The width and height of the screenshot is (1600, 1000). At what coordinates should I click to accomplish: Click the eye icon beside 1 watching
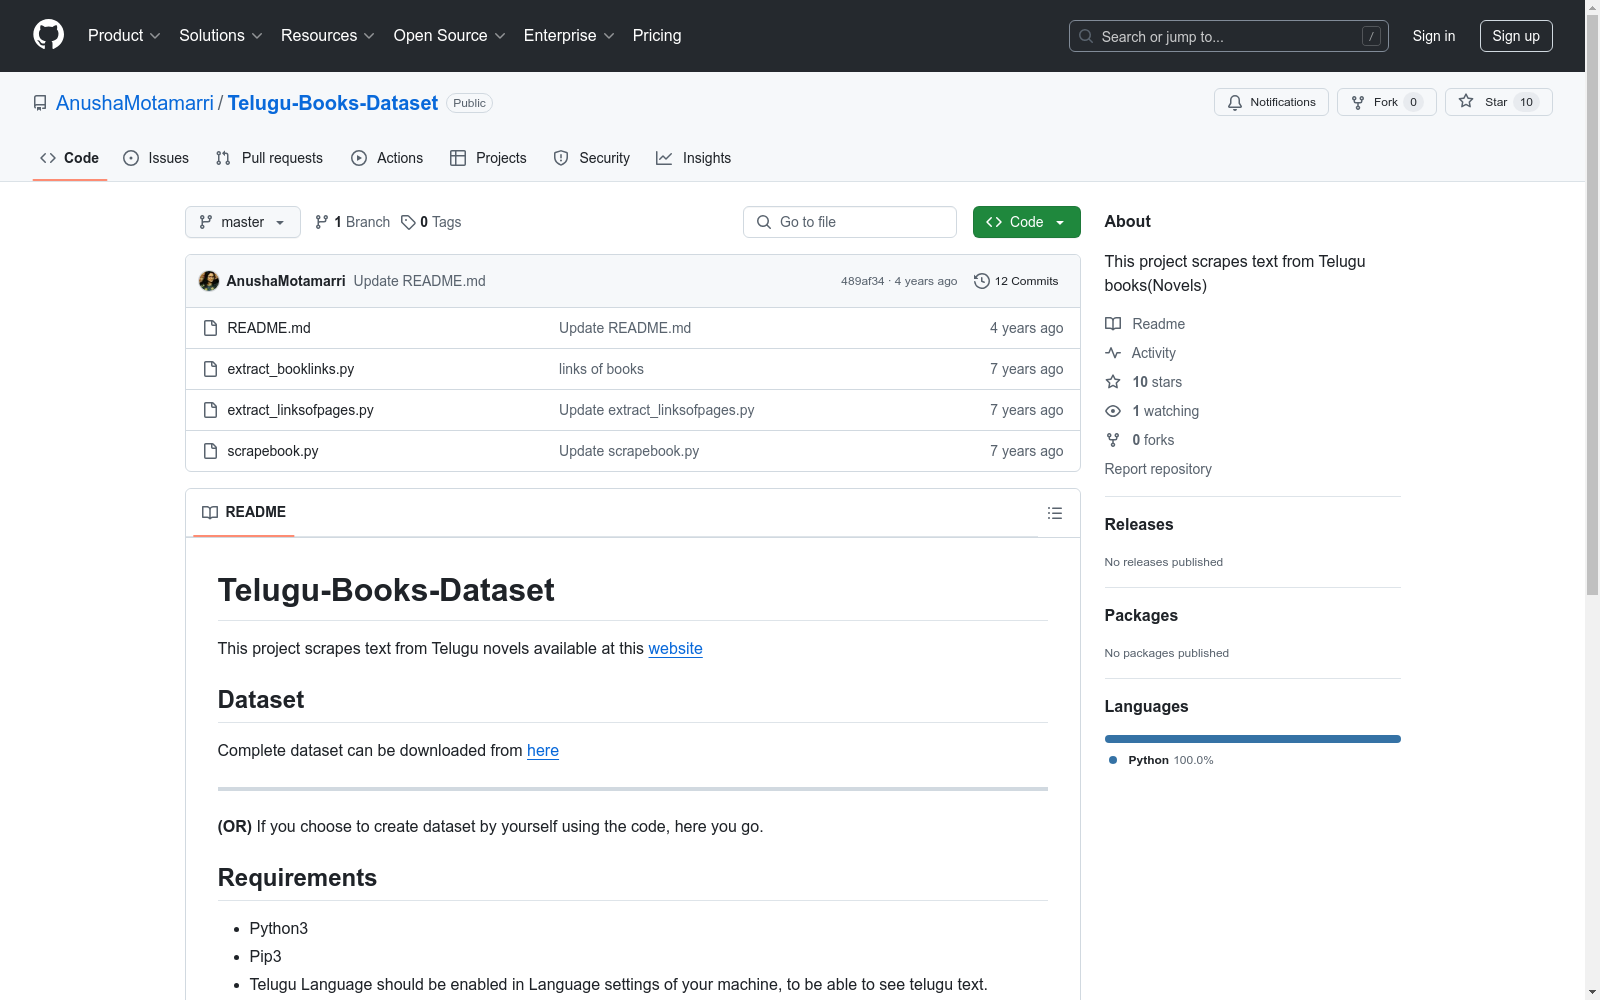1113,411
